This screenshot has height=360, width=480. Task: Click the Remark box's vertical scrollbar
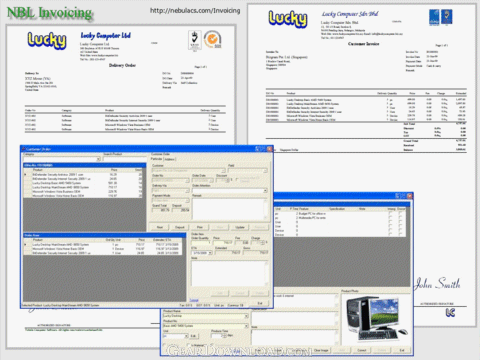[x=266, y=209]
